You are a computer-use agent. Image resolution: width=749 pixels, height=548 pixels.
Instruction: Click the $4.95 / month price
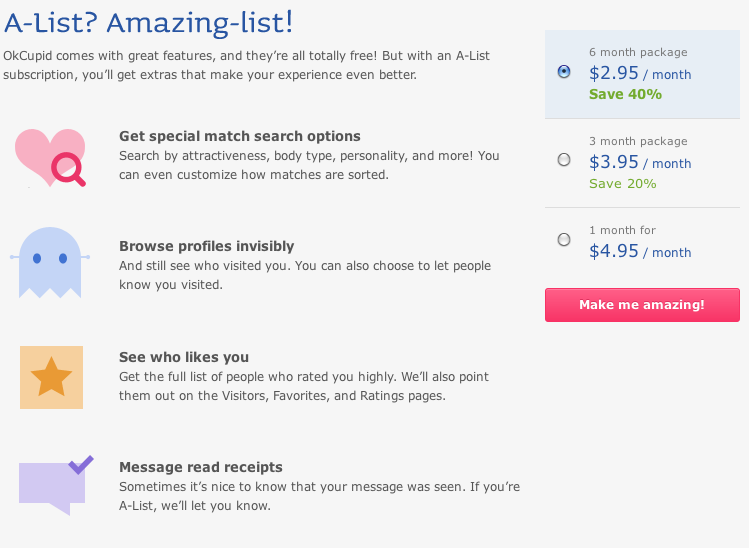640,251
